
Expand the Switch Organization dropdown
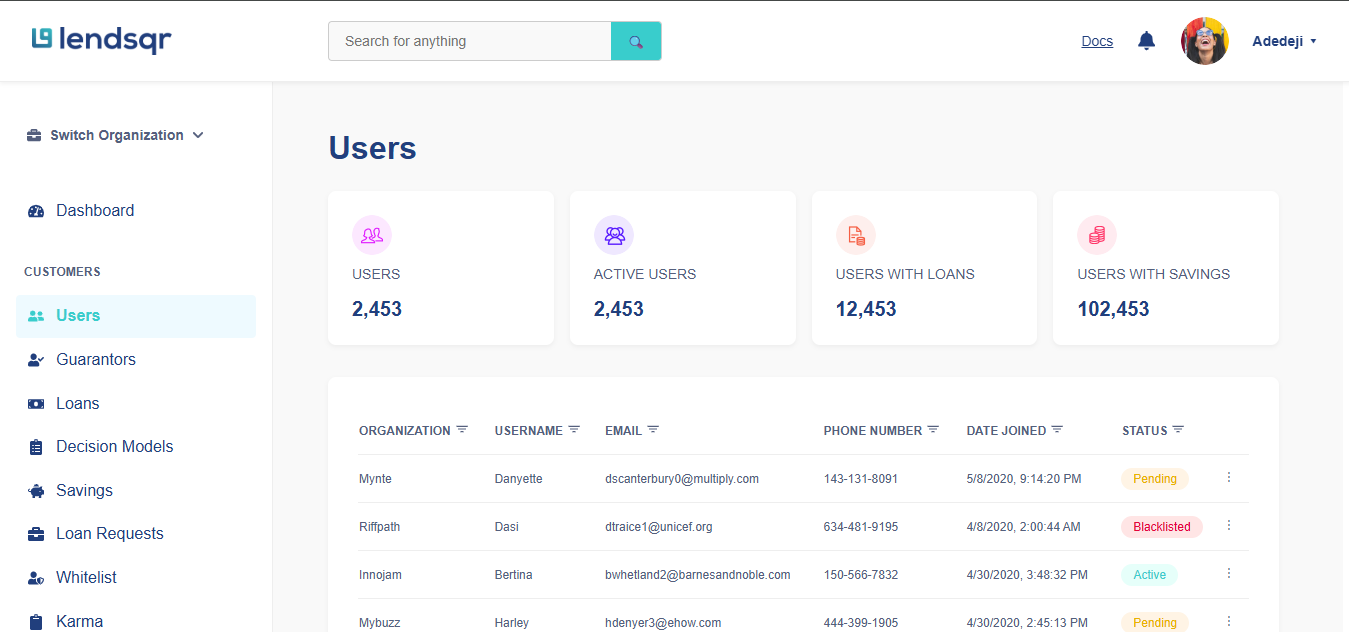116,135
